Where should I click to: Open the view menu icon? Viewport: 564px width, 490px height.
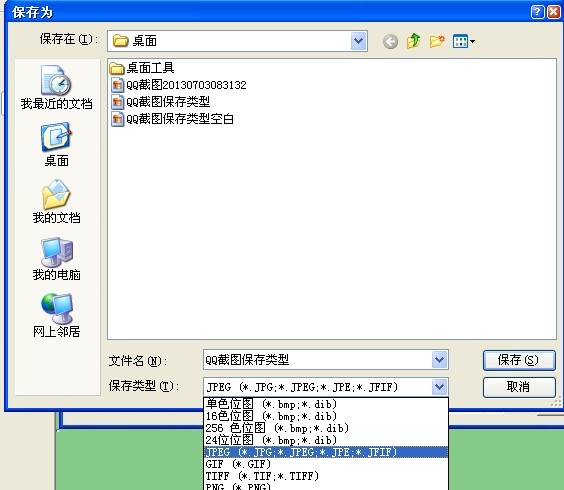[x=464, y=41]
